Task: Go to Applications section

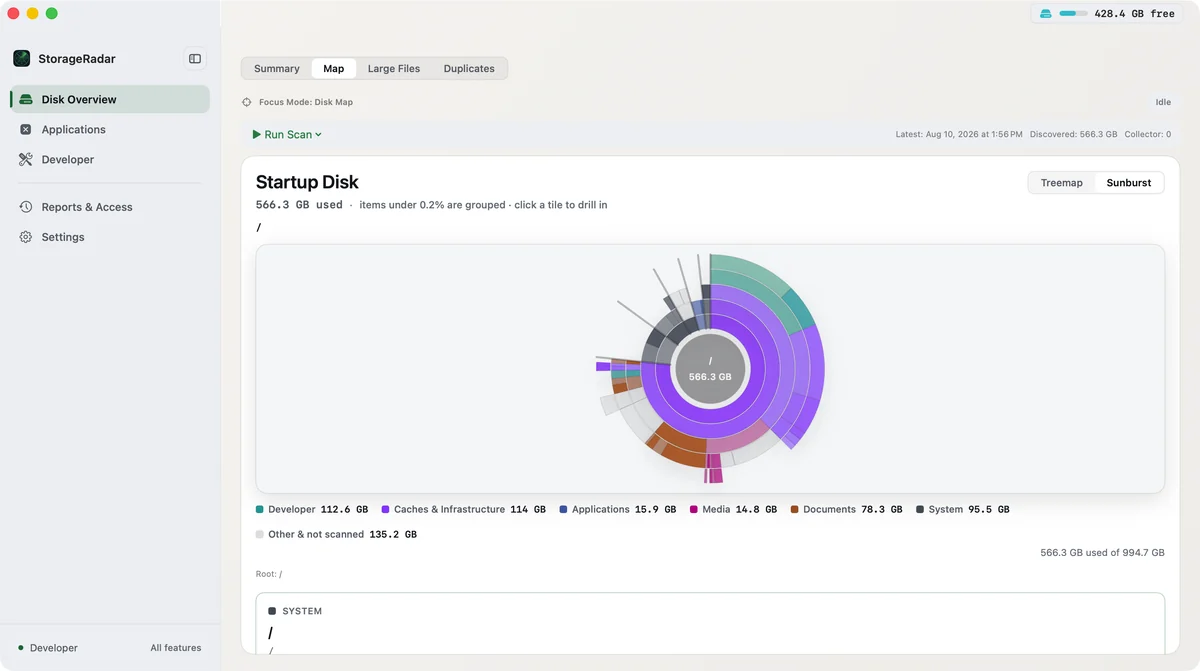Action: (110, 129)
